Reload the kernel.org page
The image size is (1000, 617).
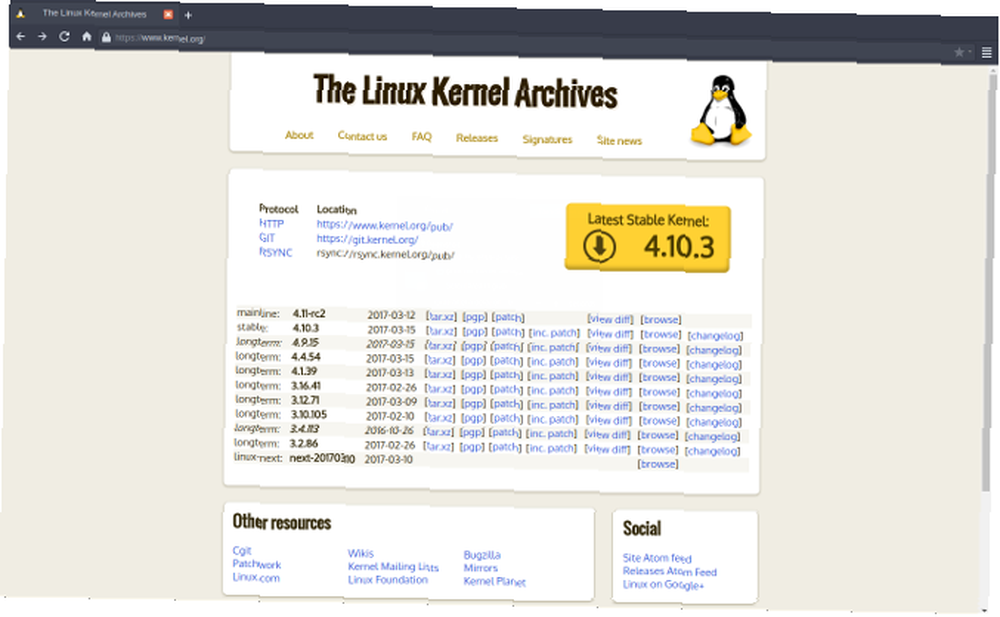(64, 36)
